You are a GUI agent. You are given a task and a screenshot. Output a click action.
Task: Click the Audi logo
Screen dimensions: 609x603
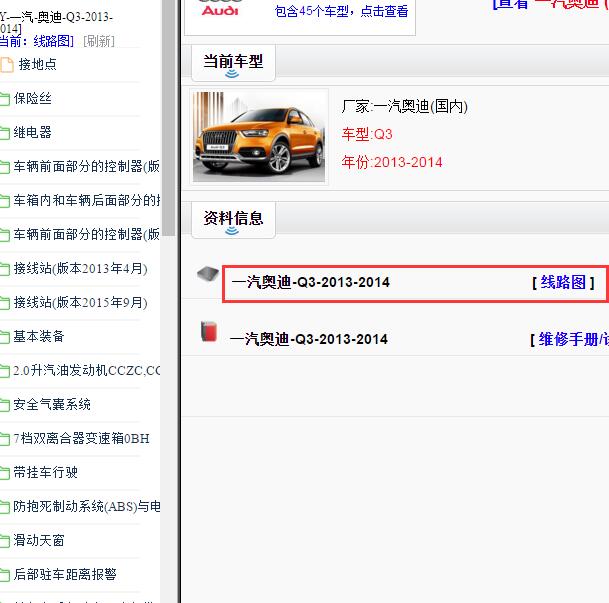tap(220, 8)
